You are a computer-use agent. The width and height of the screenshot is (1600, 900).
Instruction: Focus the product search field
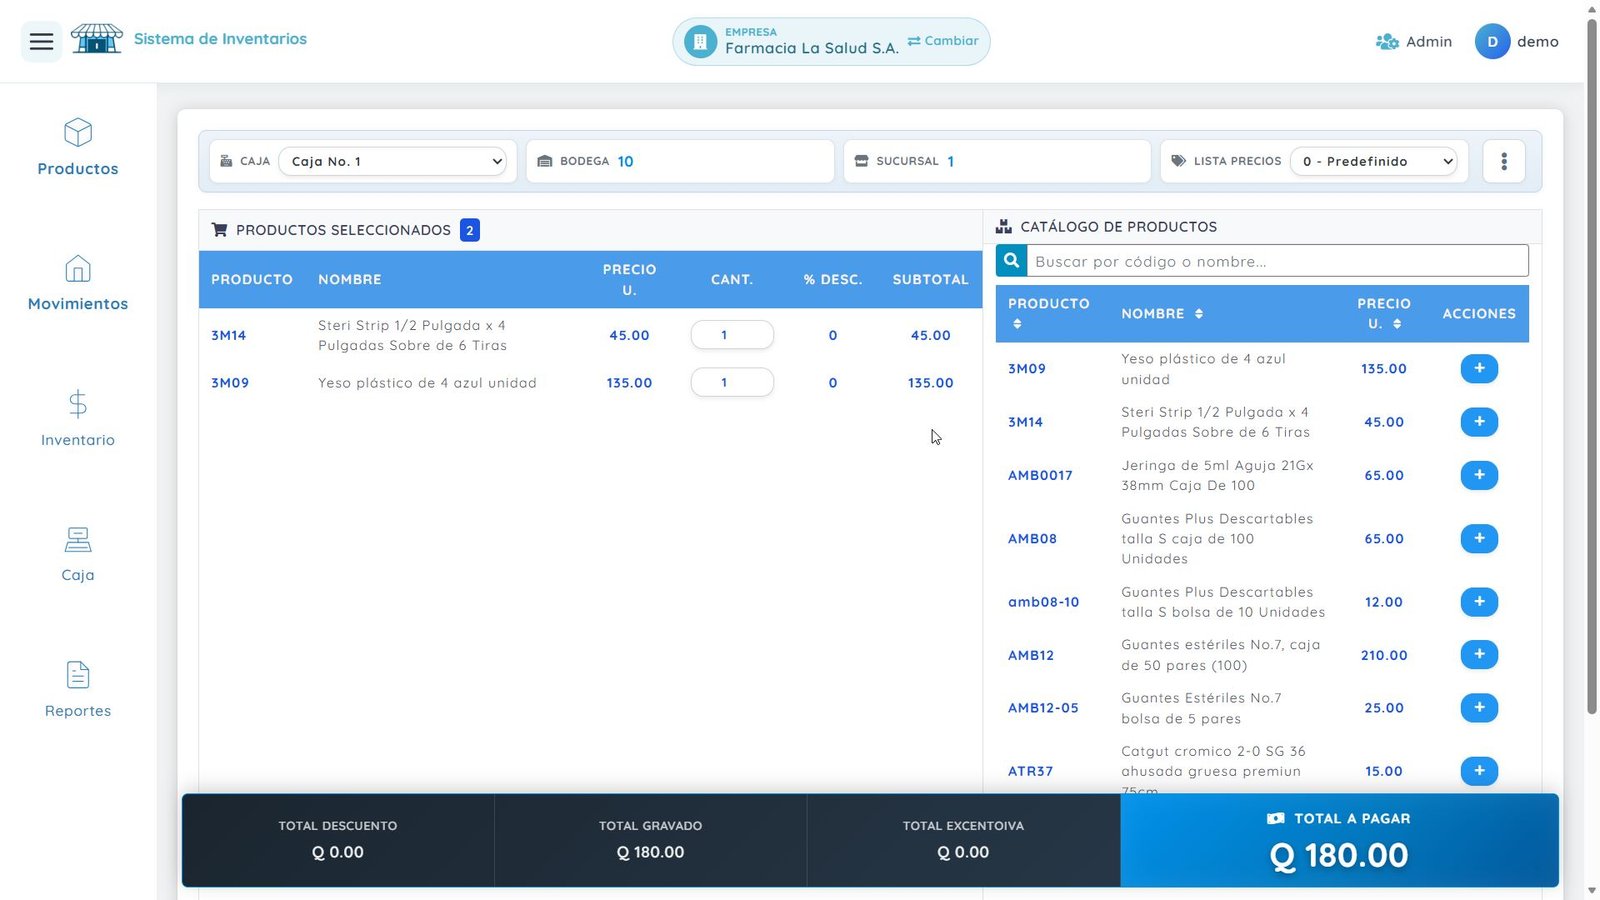click(x=1277, y=261)
